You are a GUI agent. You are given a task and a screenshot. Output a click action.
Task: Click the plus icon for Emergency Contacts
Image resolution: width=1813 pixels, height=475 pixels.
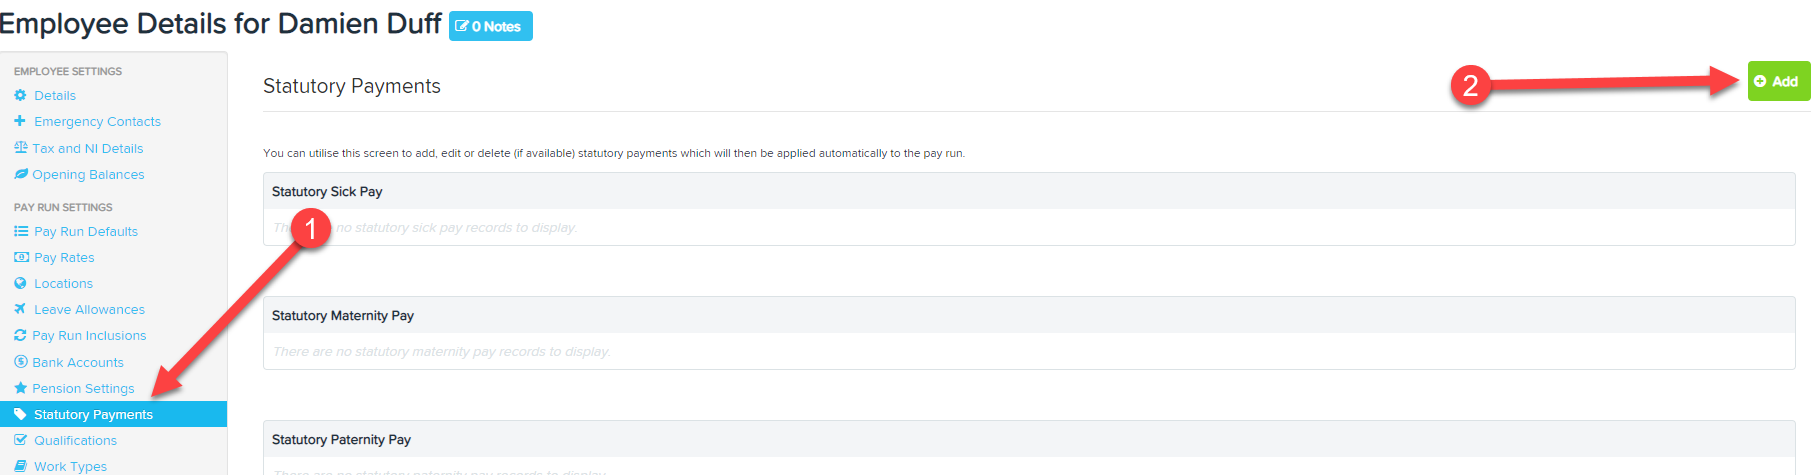click(20, 121)
